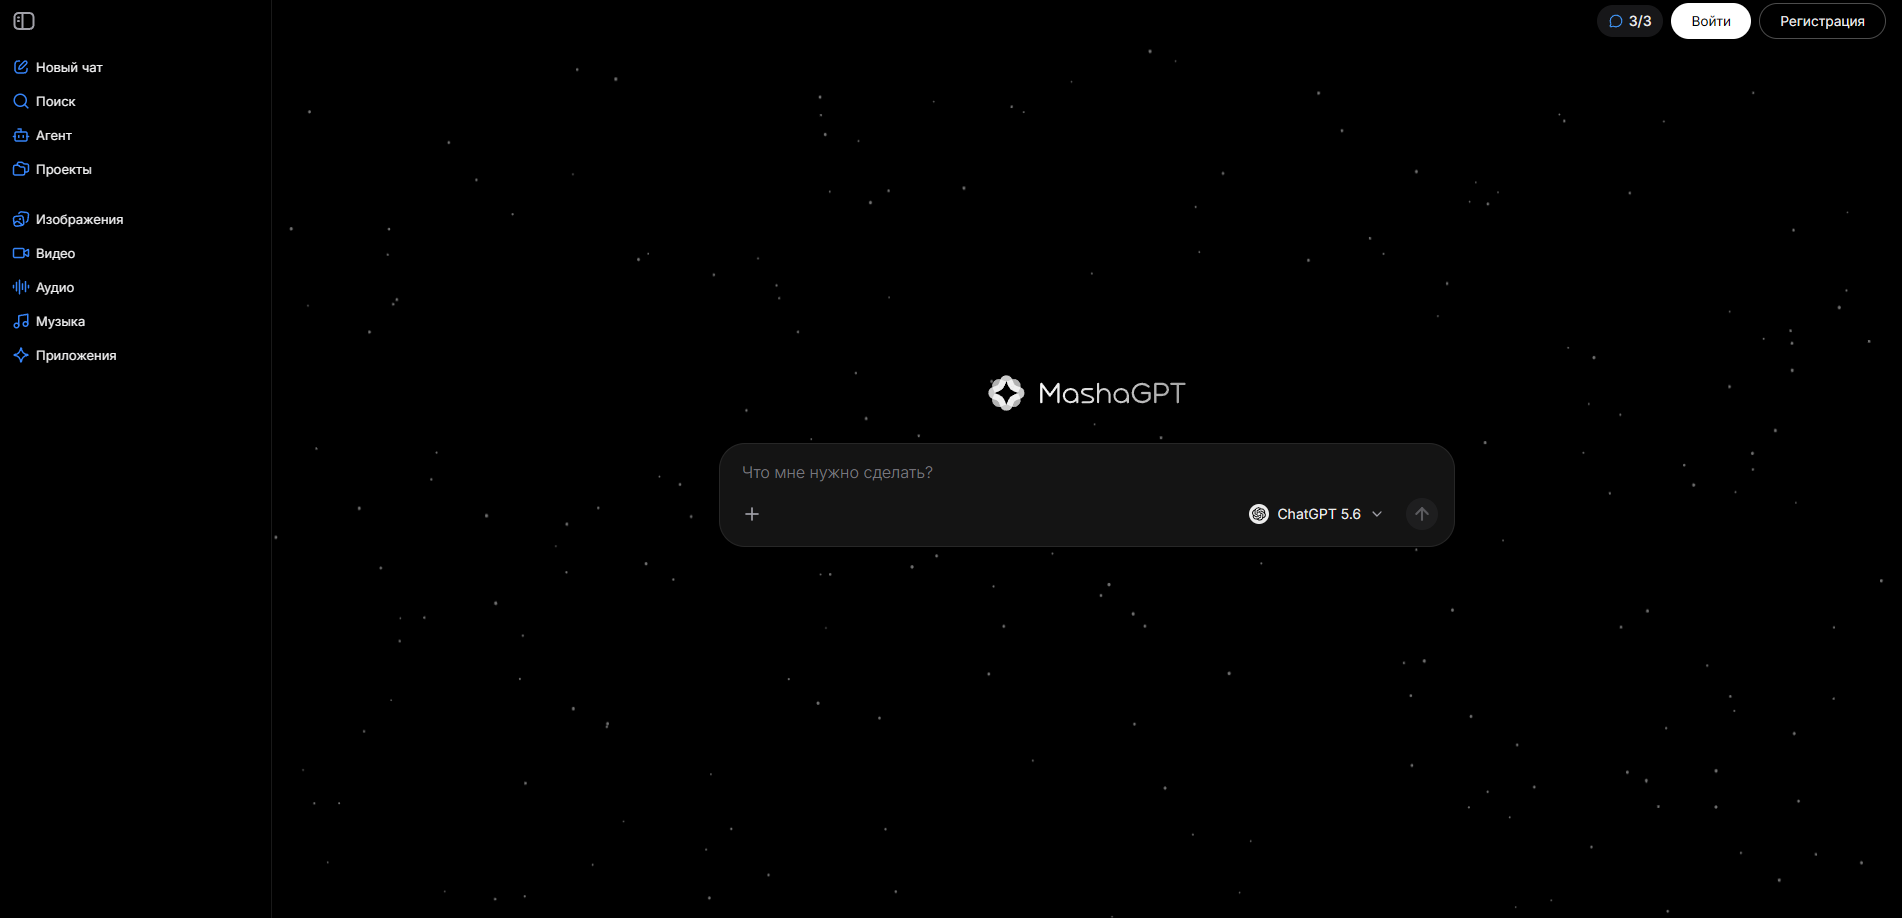
Task: Open the Агент section
Action: pos(43,135)
